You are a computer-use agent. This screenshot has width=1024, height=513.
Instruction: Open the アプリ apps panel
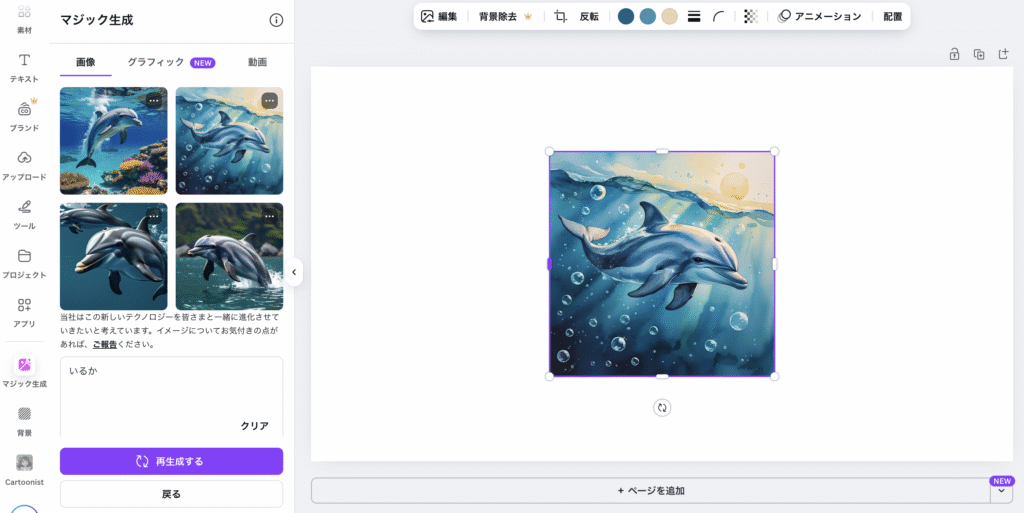coord(24,313)
